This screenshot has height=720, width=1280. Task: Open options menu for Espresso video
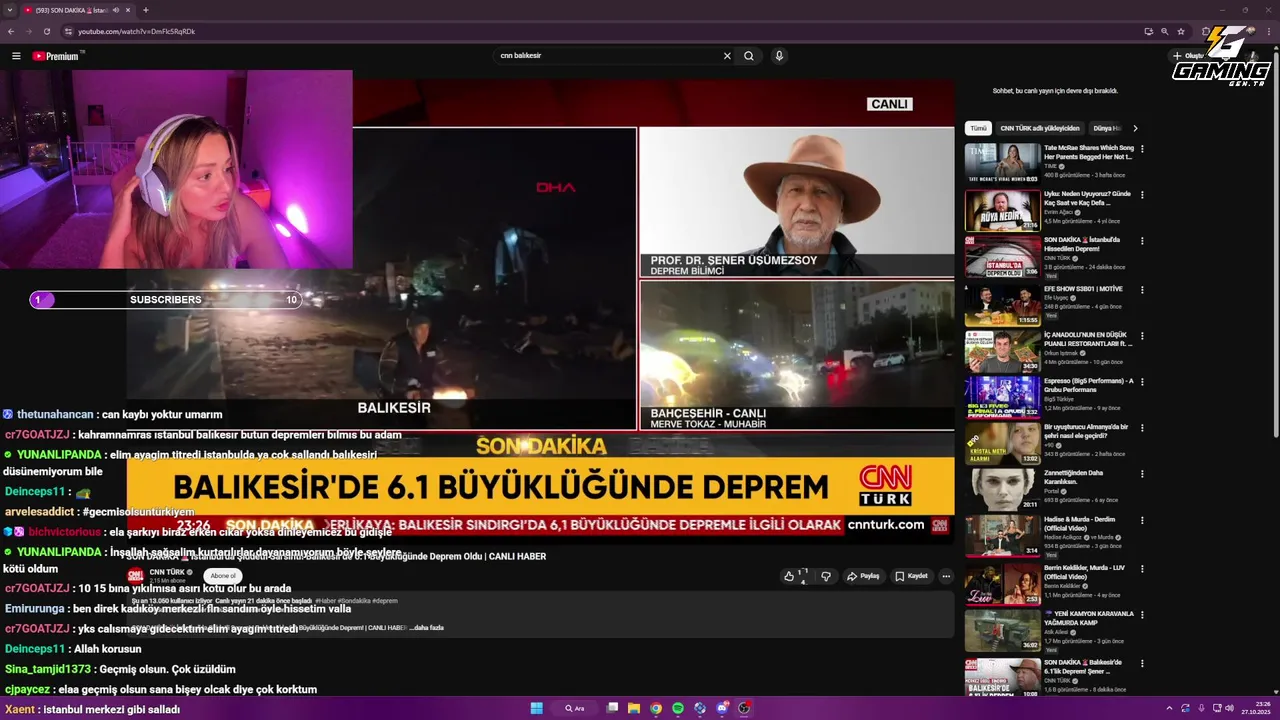click(1142, 382)
